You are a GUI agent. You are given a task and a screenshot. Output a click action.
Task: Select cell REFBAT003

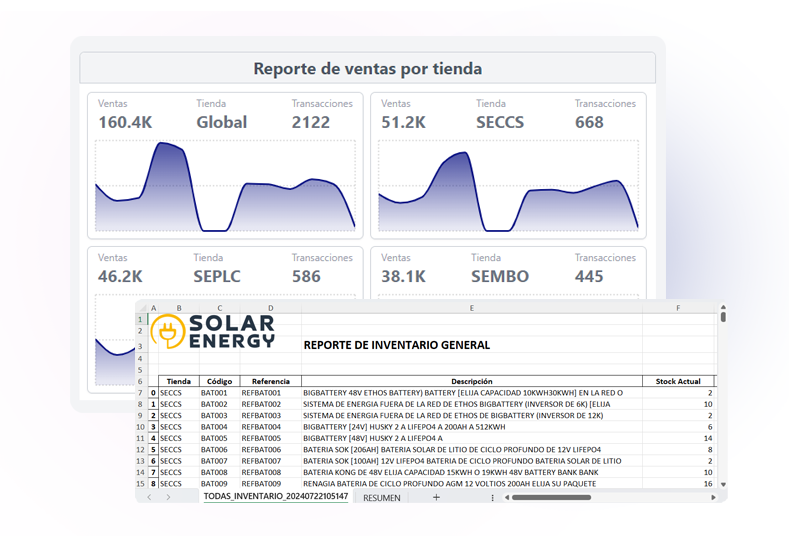coord(271,416)
